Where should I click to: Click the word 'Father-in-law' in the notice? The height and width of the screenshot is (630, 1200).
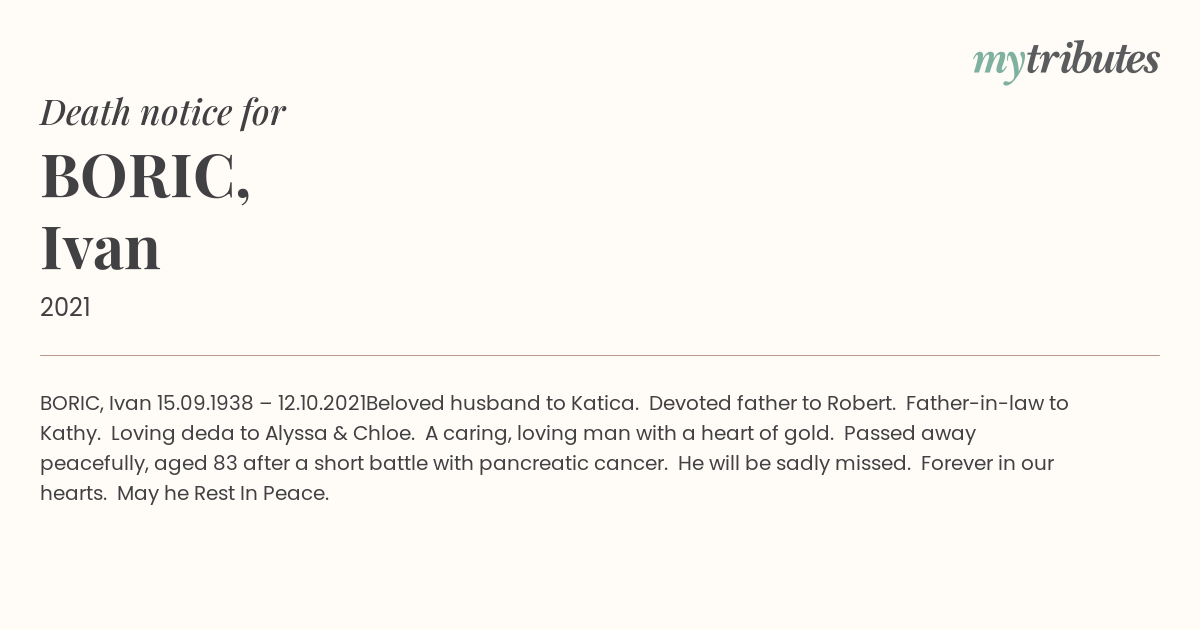975,404
